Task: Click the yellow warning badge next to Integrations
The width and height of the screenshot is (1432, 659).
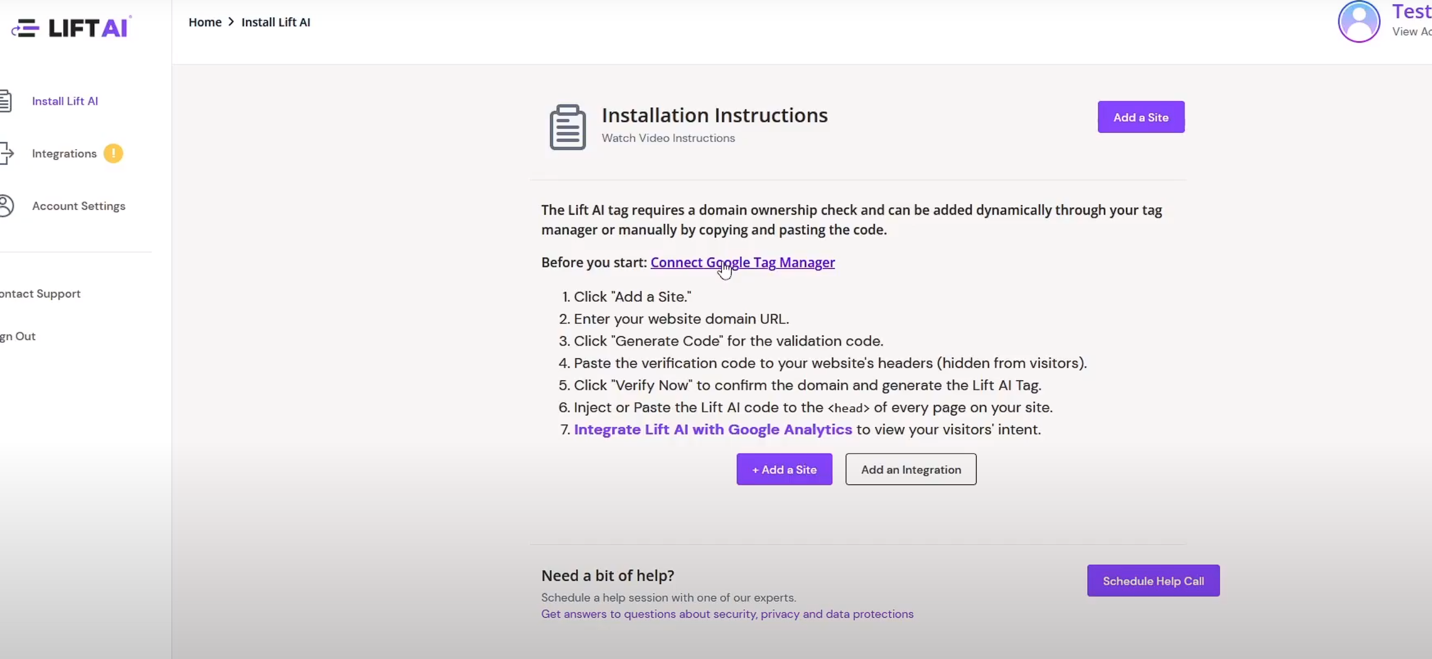Action: [x=113, y=153]
